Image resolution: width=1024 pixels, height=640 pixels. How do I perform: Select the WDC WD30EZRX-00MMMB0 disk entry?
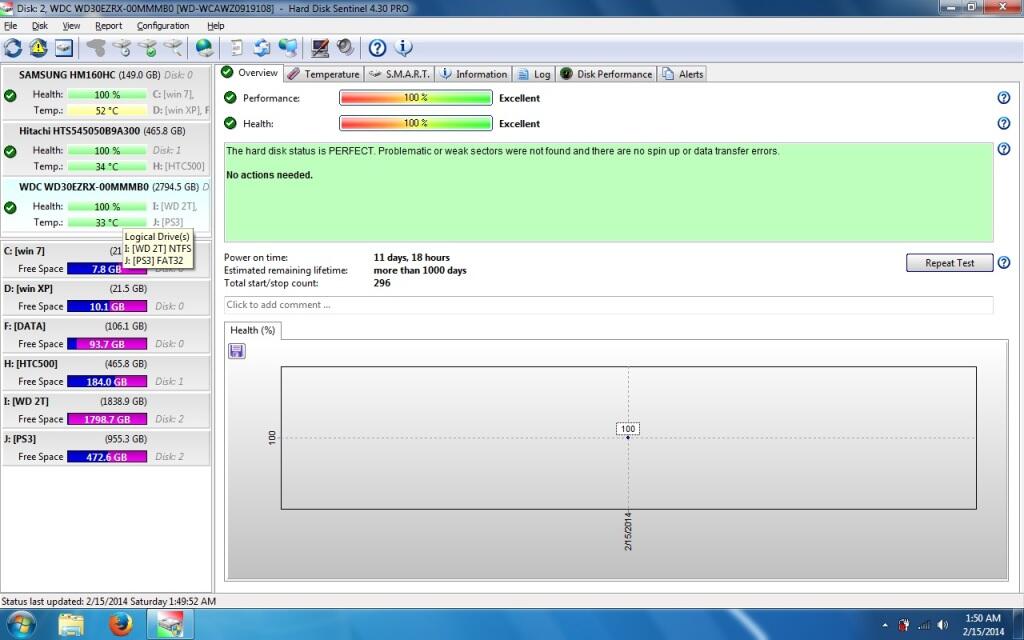tap(106, 204)
